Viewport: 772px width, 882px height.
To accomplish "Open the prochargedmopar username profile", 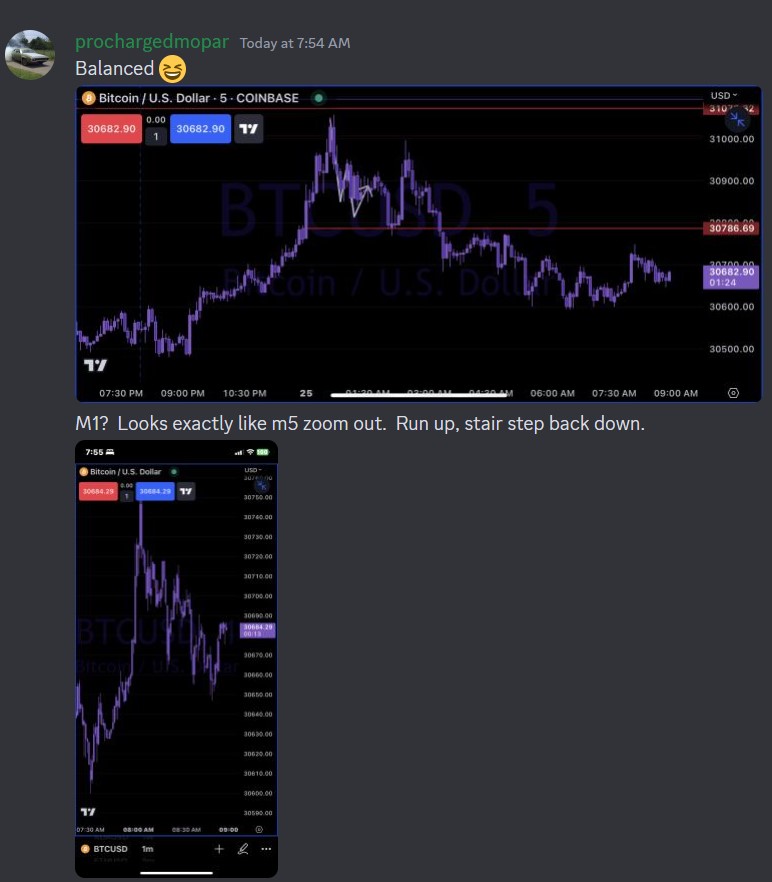I will pos(152,42).
